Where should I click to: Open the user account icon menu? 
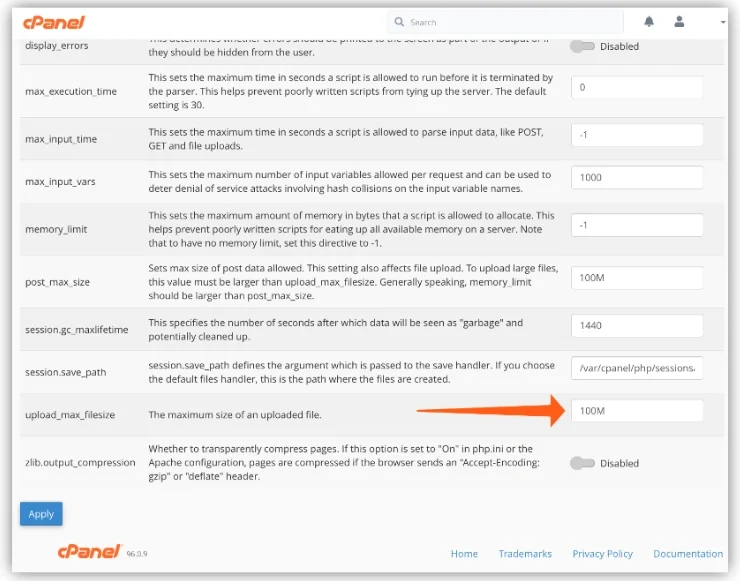coord(680,21)
